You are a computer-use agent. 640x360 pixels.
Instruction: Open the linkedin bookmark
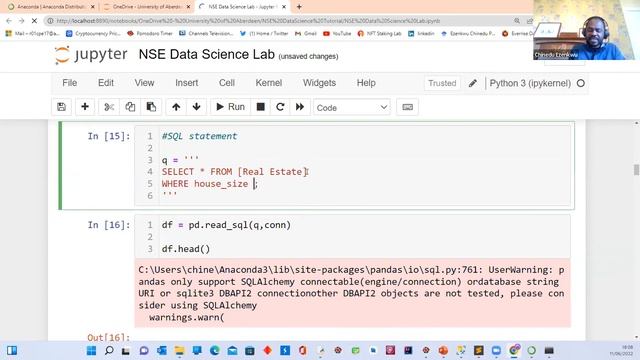click(x=421, y=33)
